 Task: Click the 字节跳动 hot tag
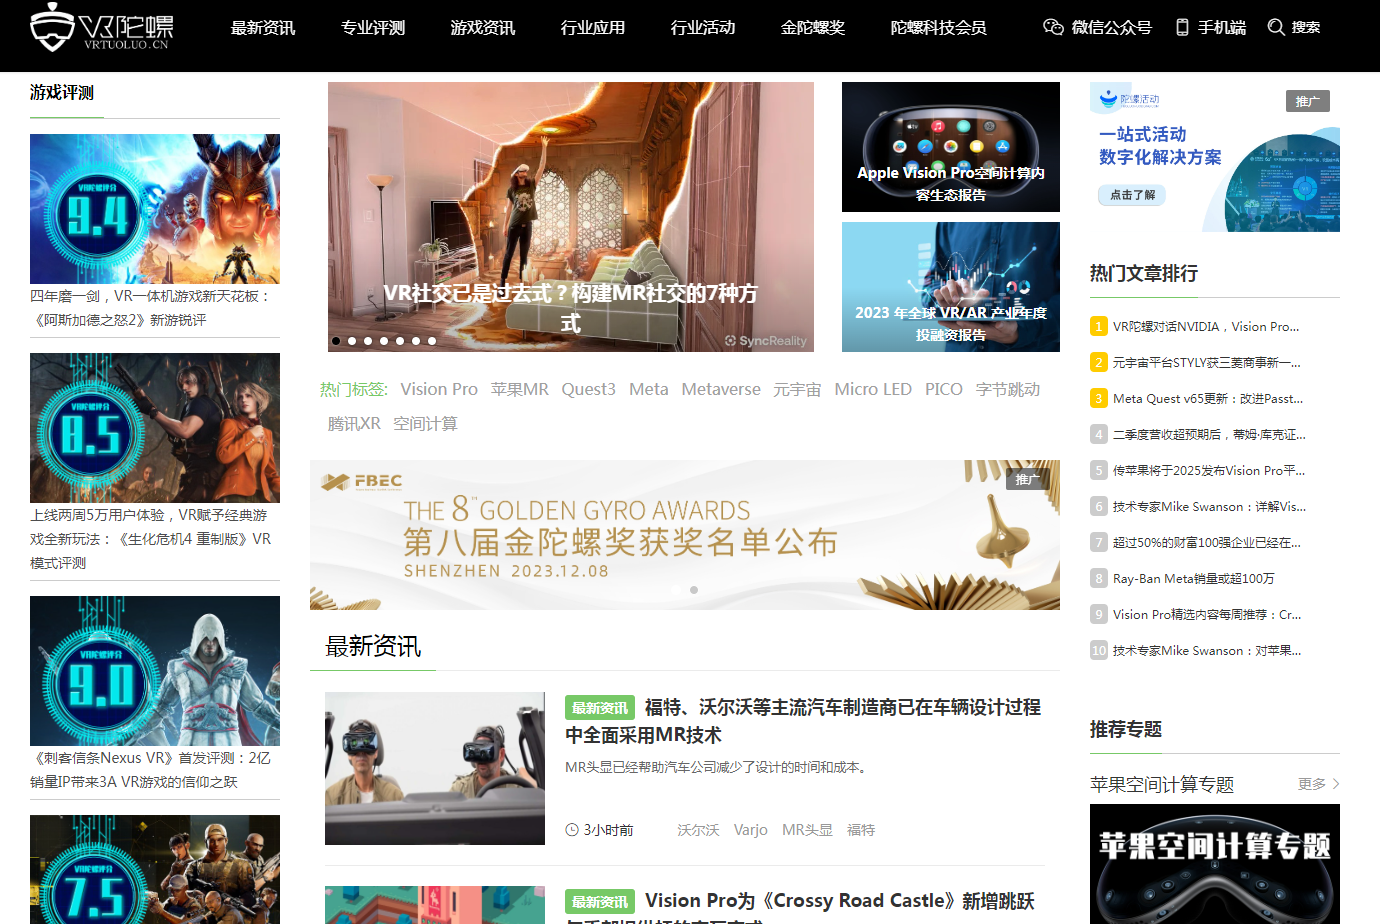1008,389
